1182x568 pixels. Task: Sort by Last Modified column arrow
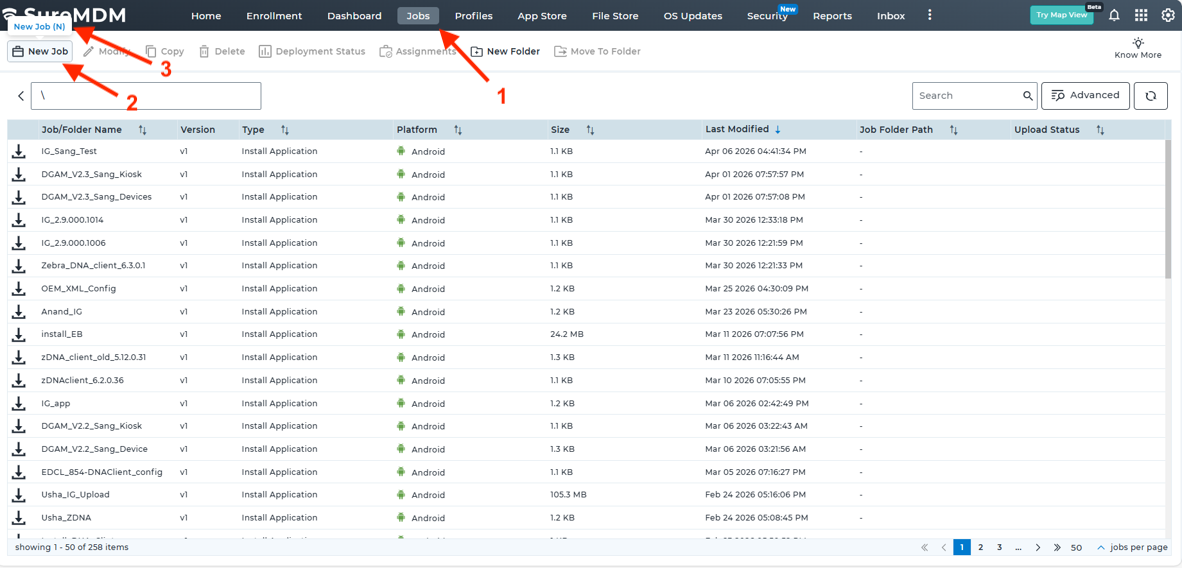click(x=778, y=130)
